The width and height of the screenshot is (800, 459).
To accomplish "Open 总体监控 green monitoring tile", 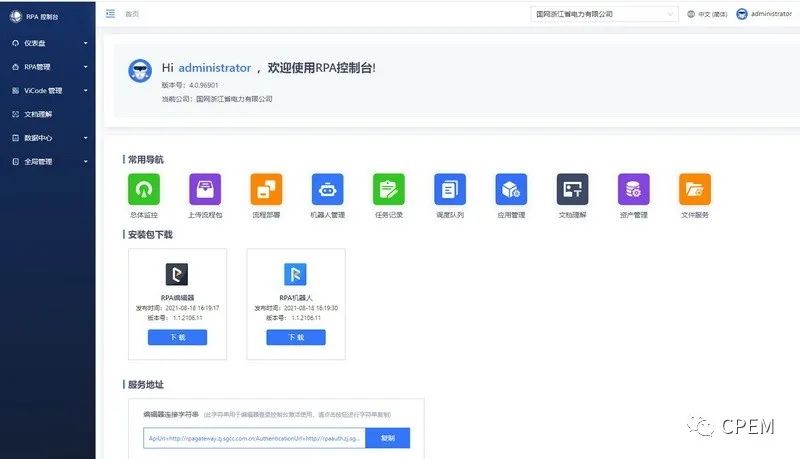I will pos(144,189).
